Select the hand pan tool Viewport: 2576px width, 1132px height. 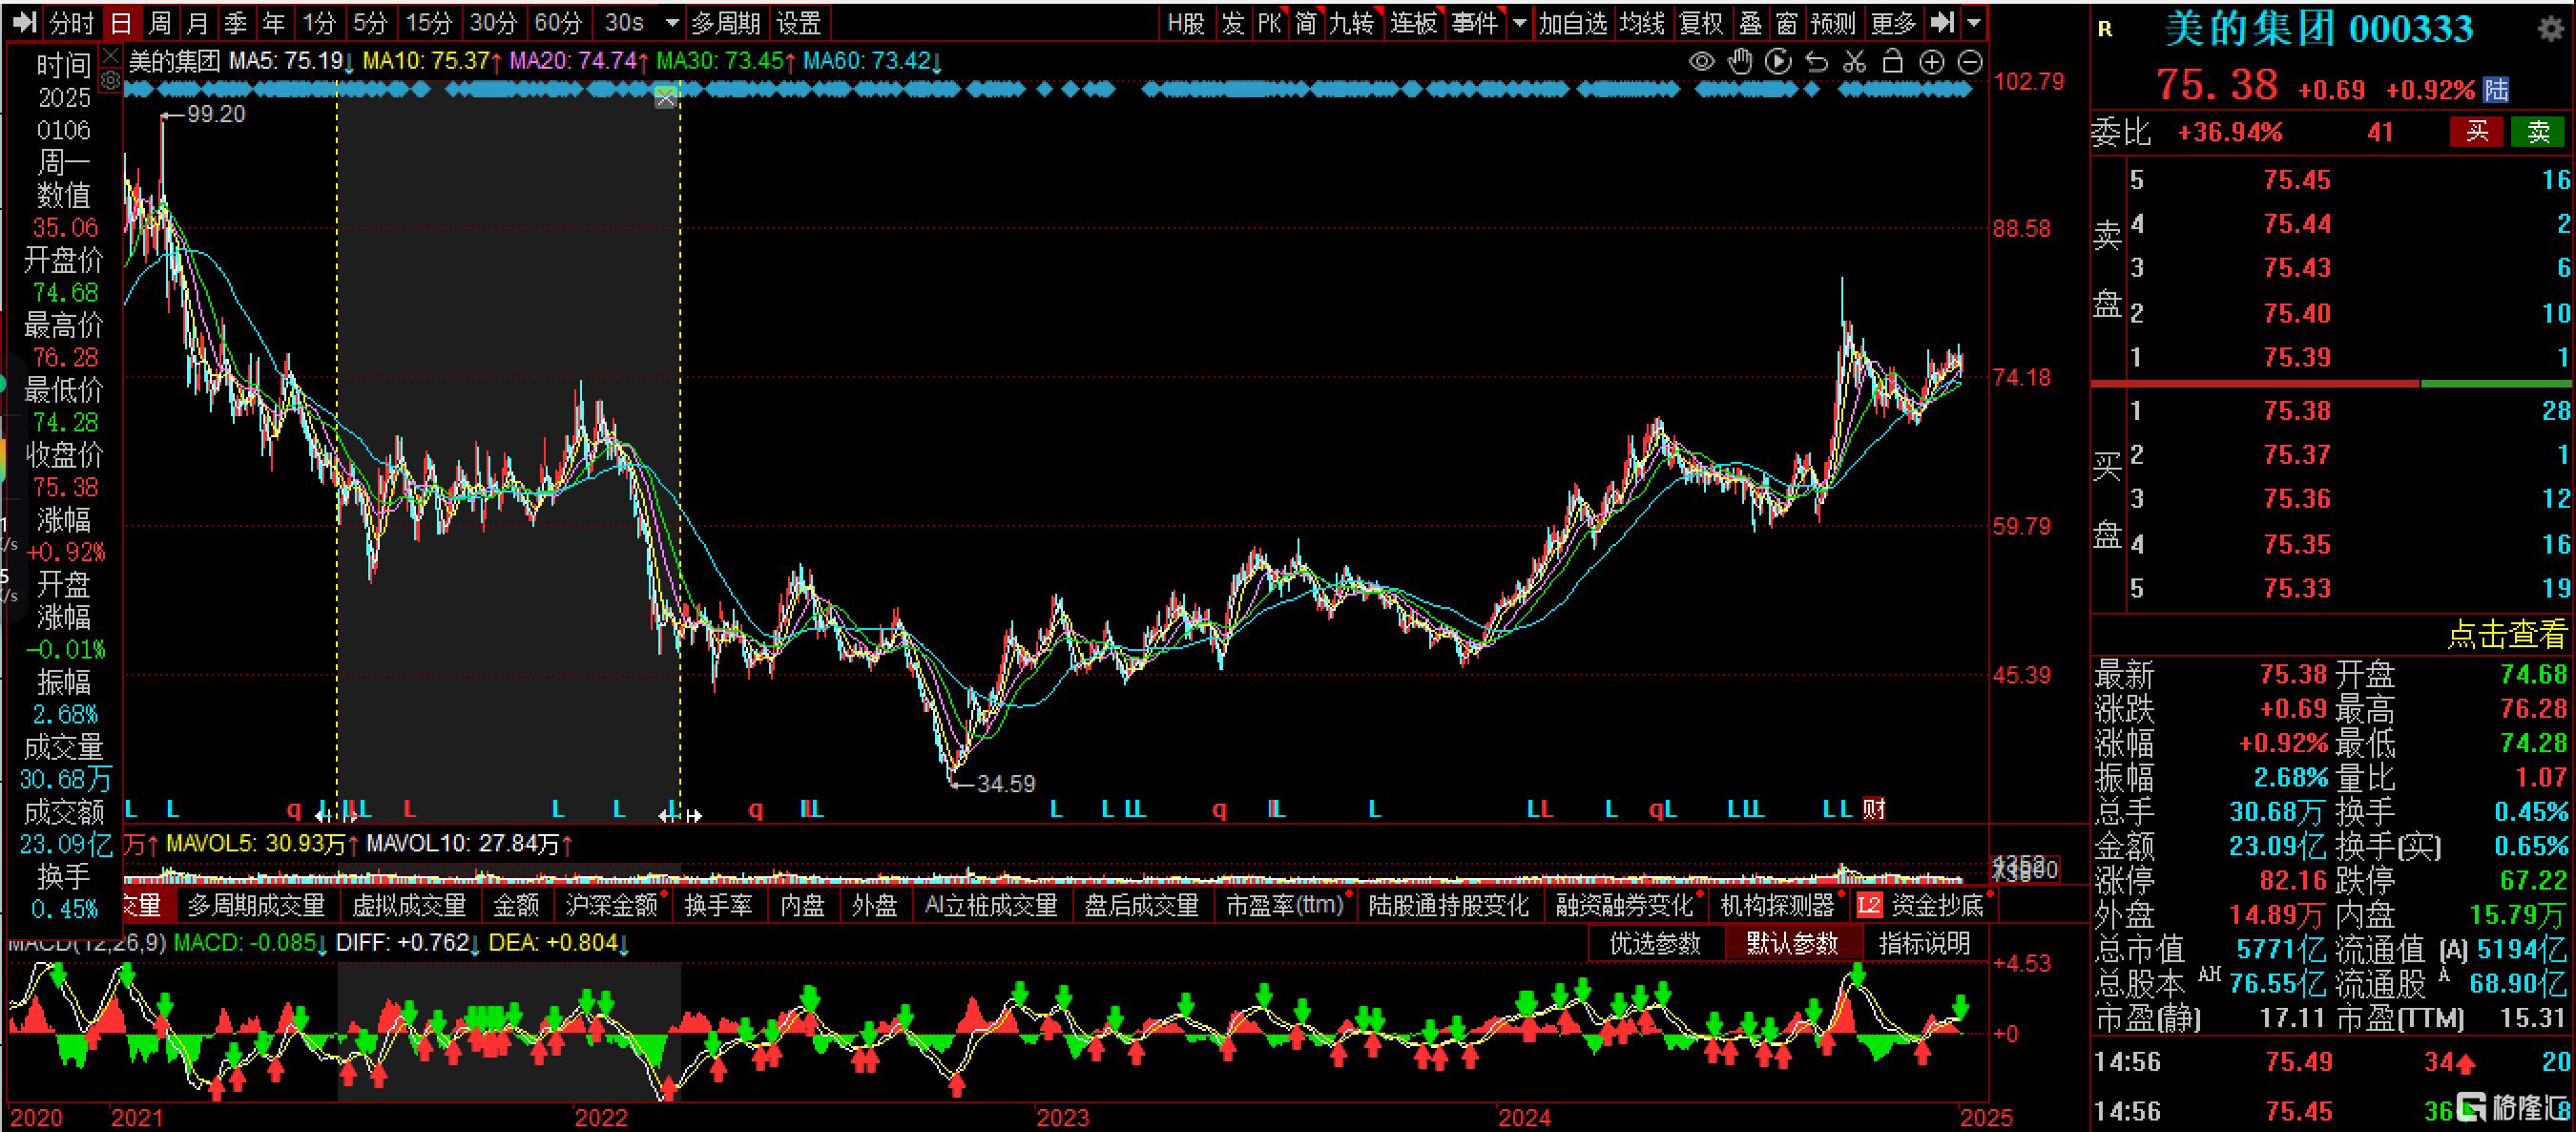(1740, 62)
